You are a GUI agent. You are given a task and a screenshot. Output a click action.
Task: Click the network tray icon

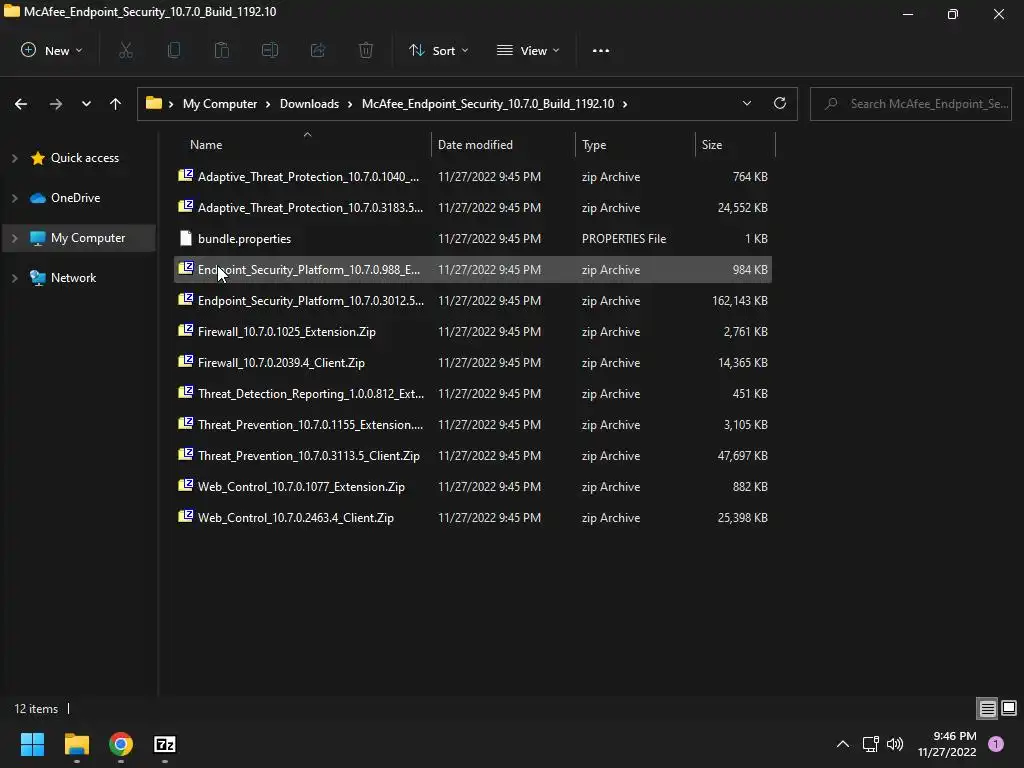870,744
